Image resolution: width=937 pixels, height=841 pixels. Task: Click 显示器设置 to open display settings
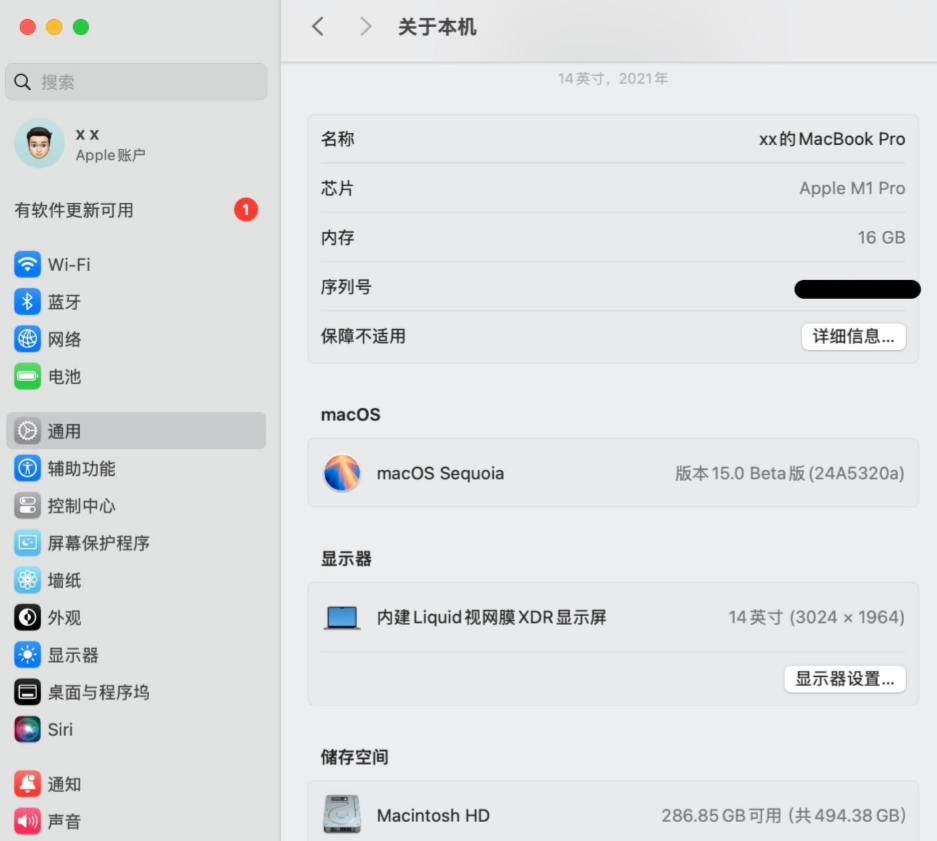tap(845, 679)
